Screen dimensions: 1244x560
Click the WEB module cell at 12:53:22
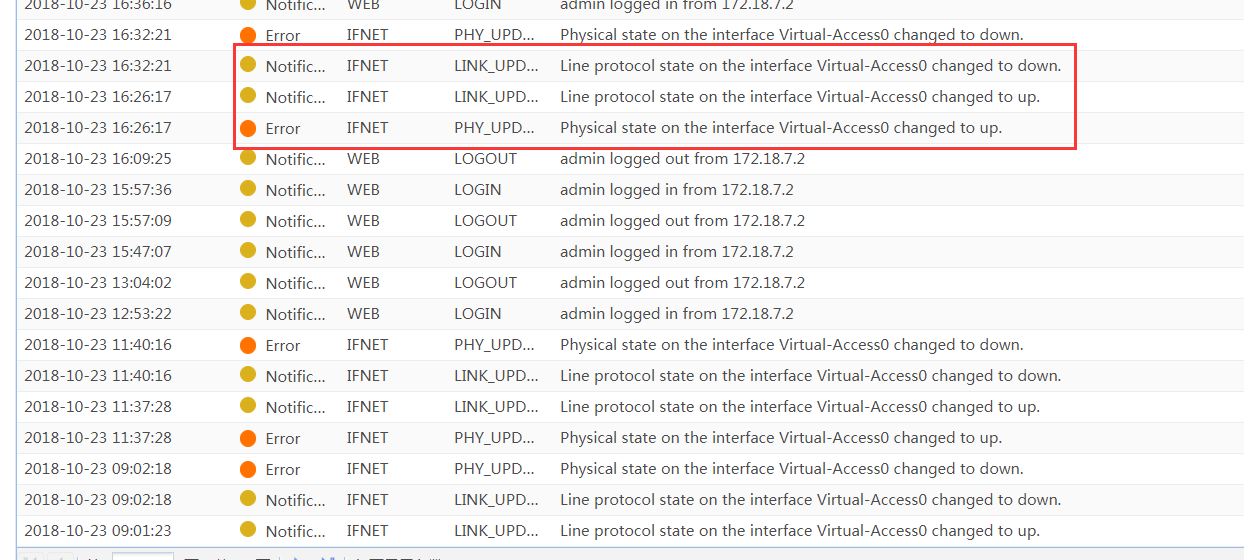[363, 314]
